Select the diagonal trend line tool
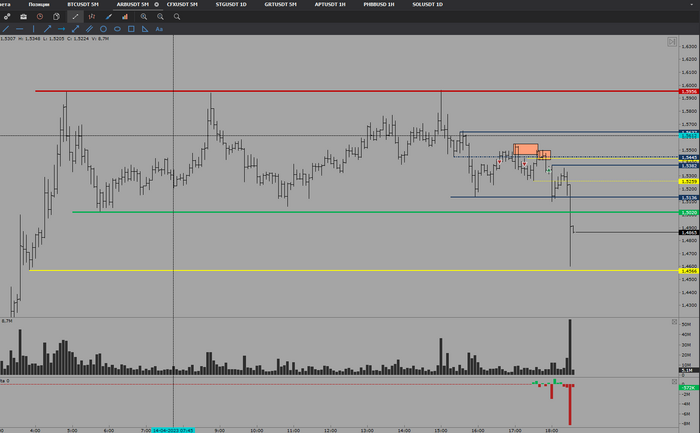The height and width of the screenshot is (433, 700). [6, 29]
